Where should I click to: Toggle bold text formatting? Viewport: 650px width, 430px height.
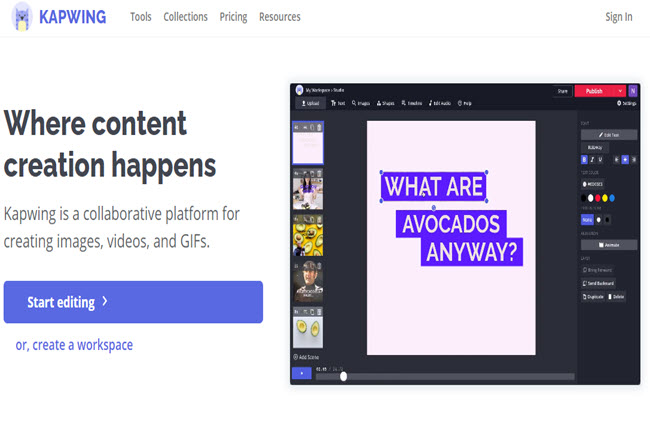(585, 159)
